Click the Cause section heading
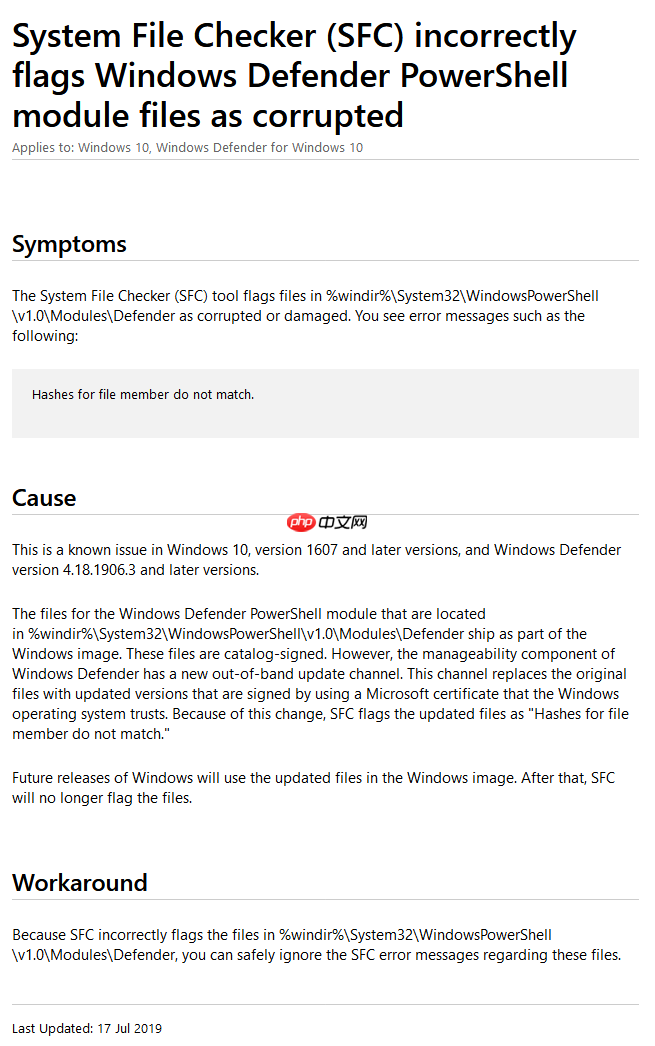655x1046 pixels. pyautogui.click(x=44, y=498)
